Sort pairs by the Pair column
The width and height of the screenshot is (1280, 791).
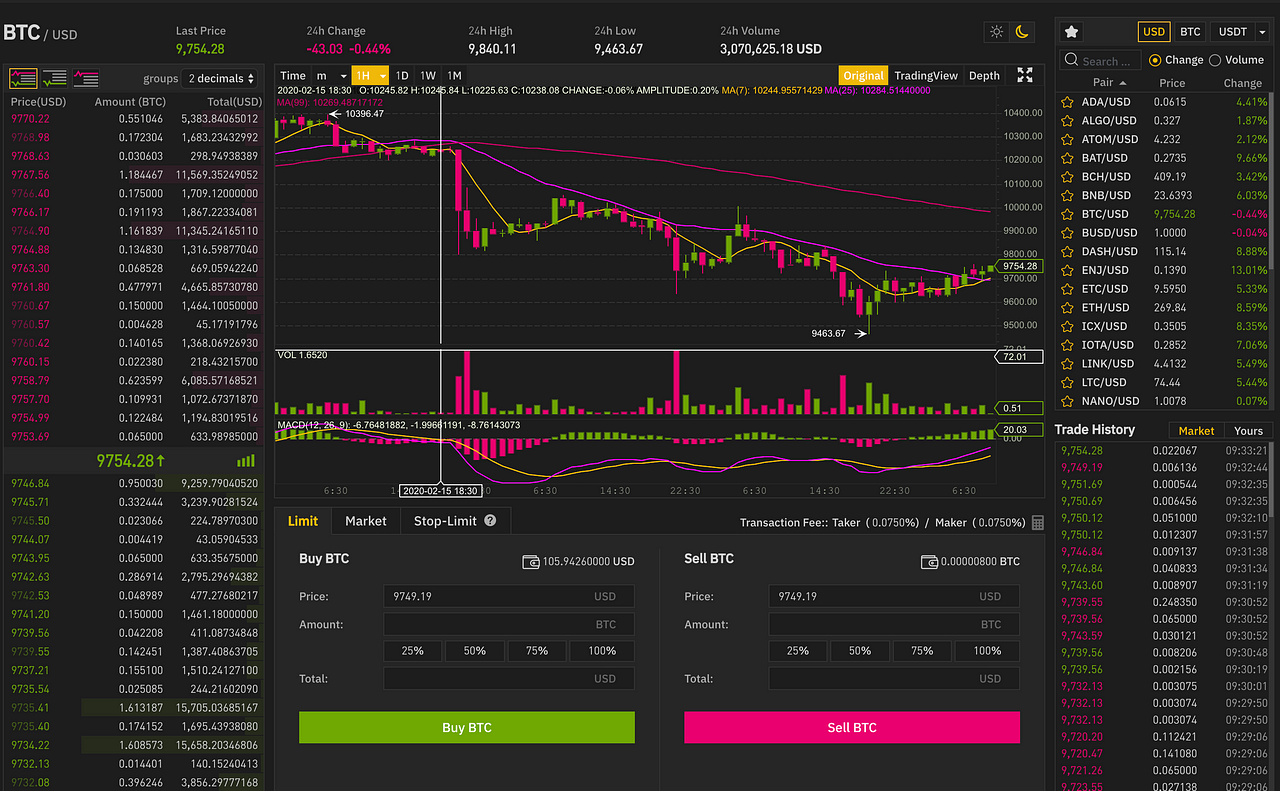(x=1110, y=83)
